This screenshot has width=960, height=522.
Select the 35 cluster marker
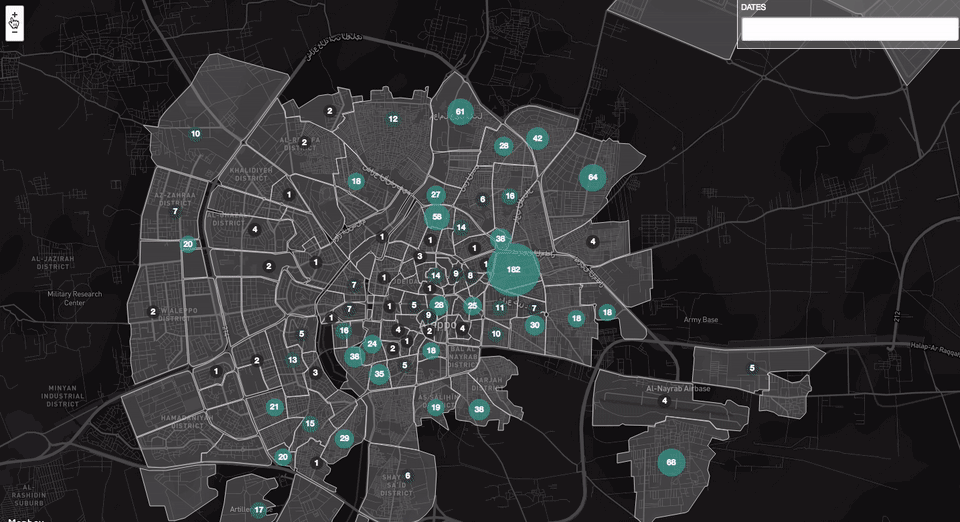coord(379,374)
